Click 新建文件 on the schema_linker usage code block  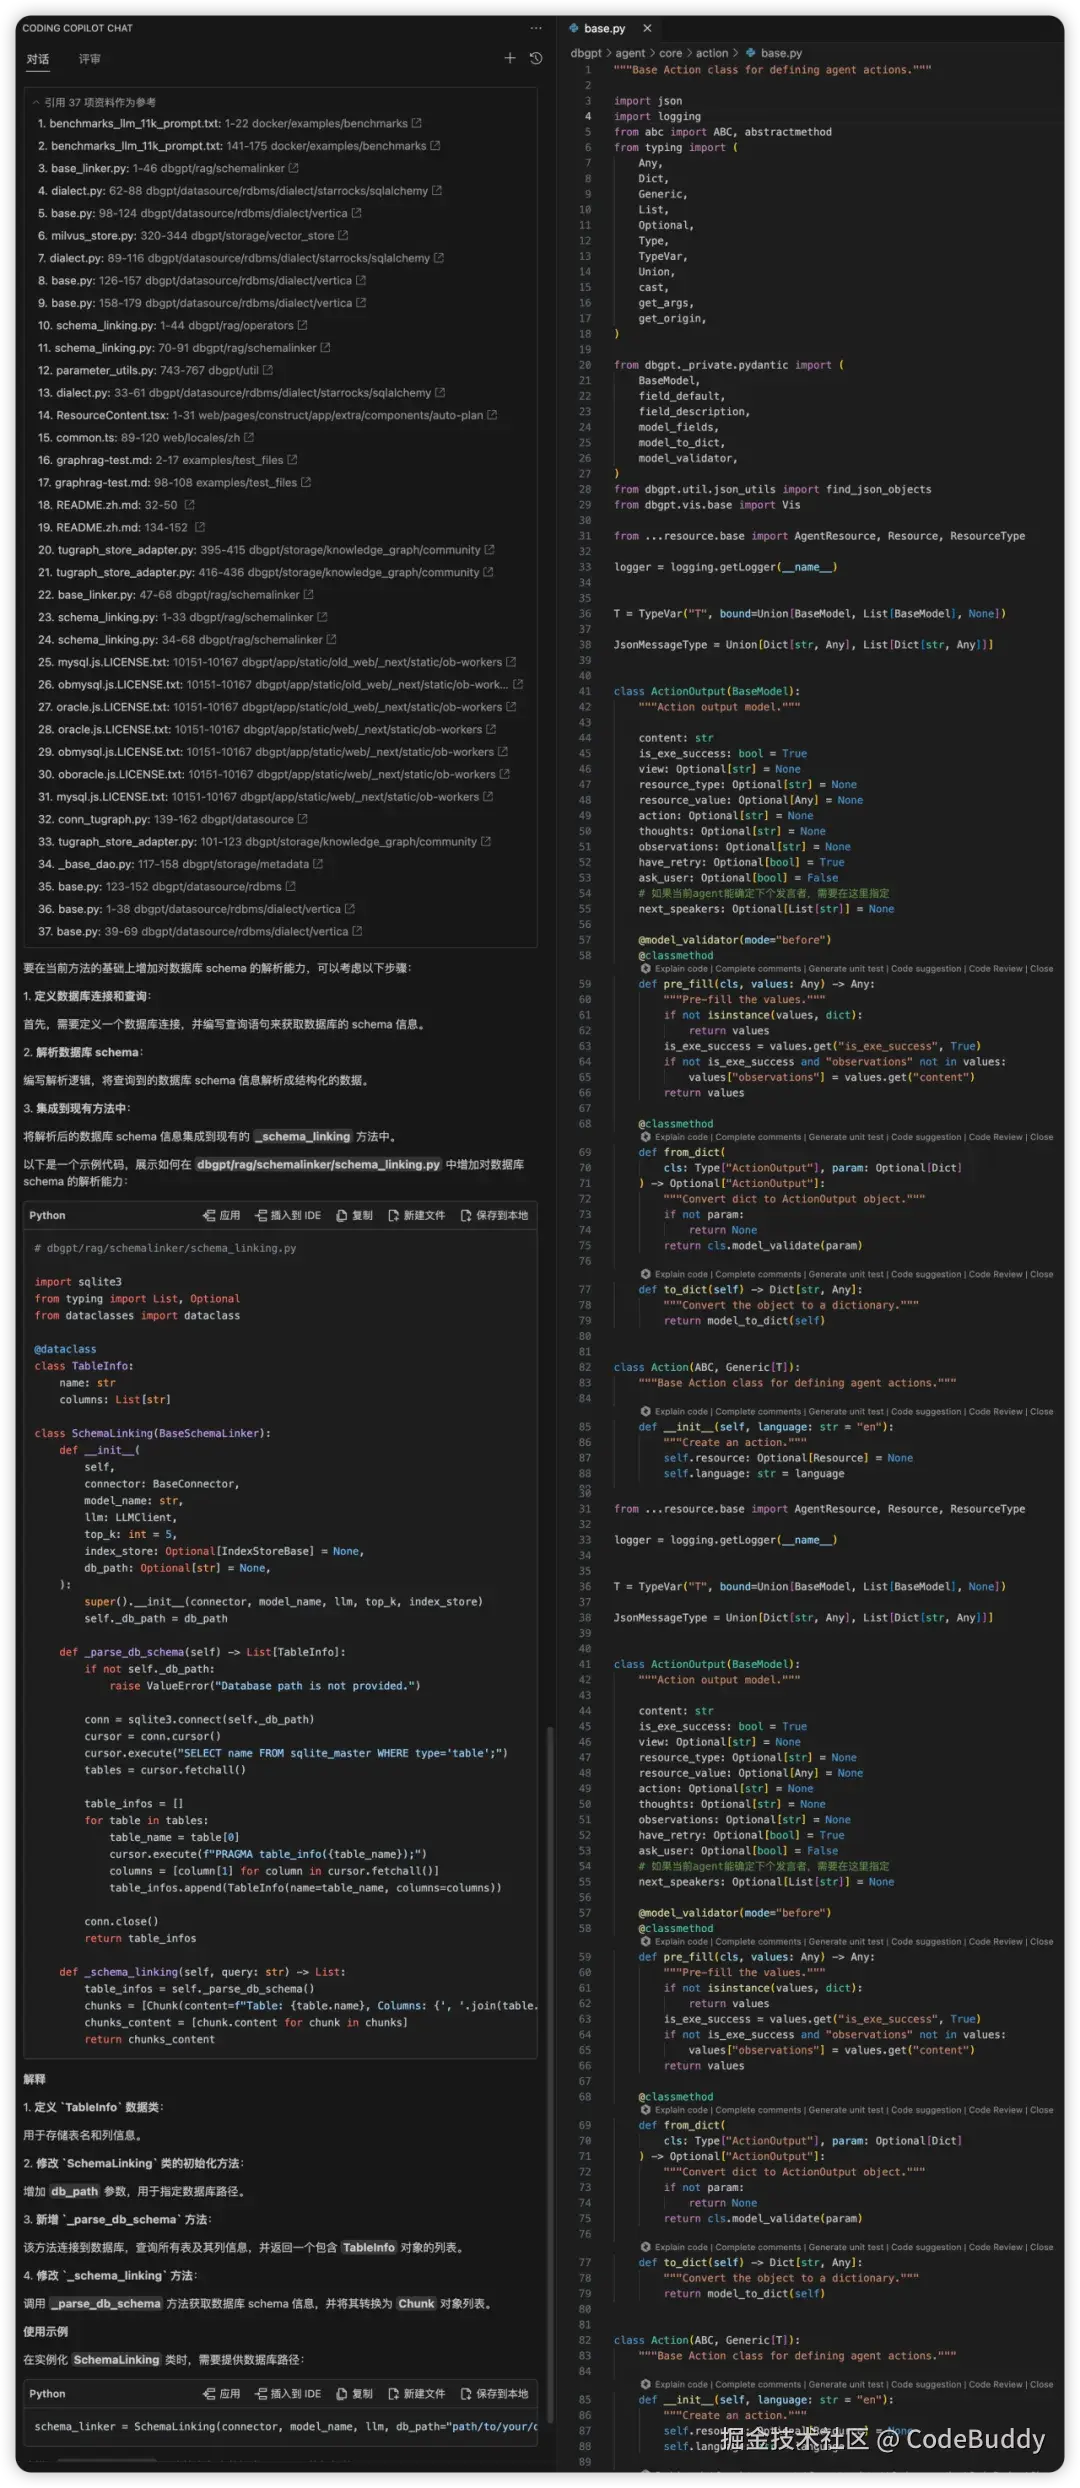tap(417, 2394)
